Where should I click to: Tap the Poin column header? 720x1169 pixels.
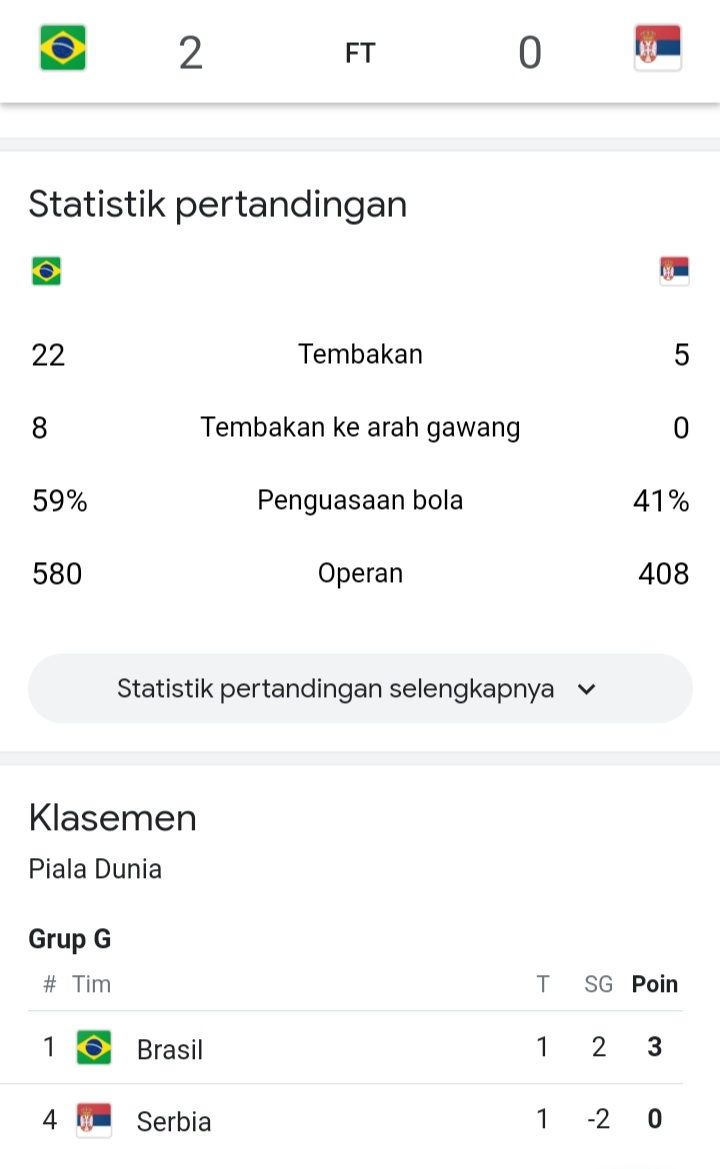pos(654,984)
